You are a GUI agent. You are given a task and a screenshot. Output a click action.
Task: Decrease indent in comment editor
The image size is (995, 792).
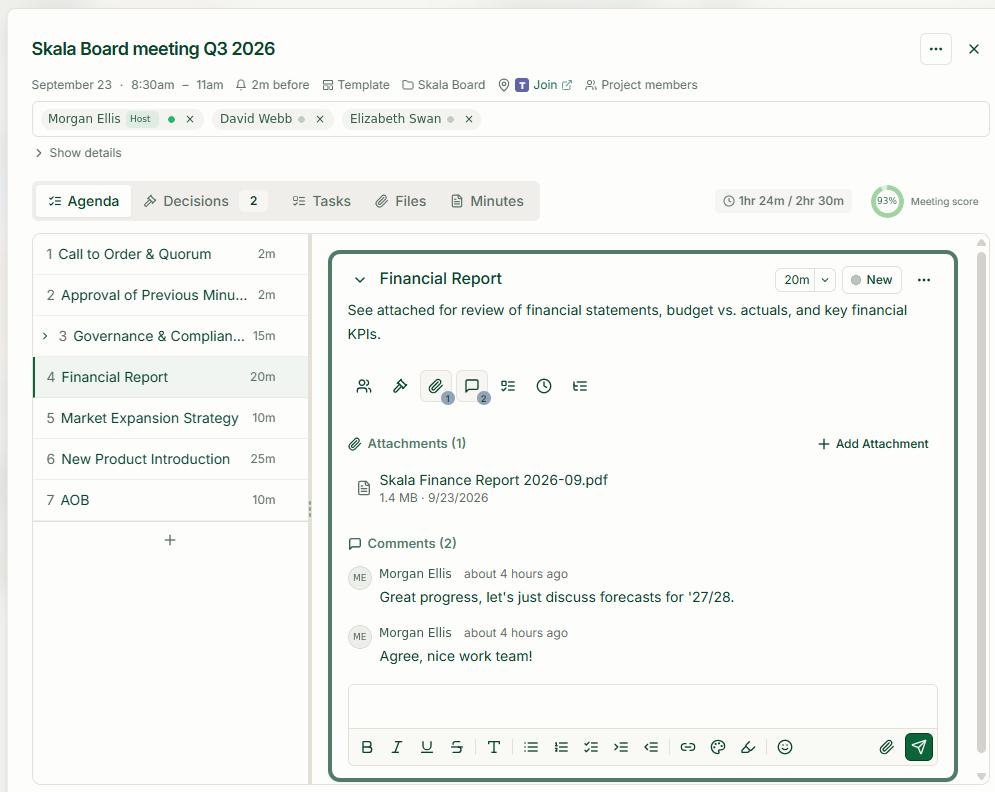651,748
